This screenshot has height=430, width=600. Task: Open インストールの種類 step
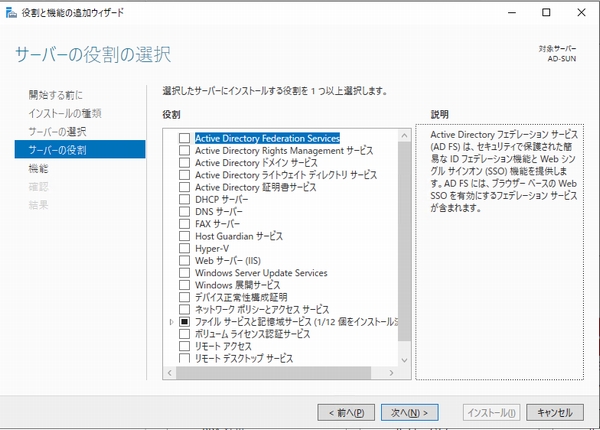[65, 113]
